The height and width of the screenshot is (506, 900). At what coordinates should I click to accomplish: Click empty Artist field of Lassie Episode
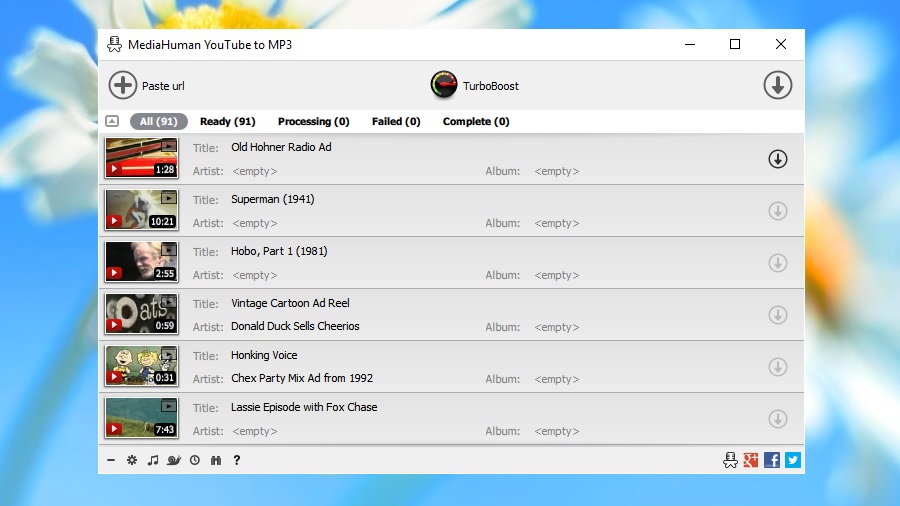pos(255,431)
